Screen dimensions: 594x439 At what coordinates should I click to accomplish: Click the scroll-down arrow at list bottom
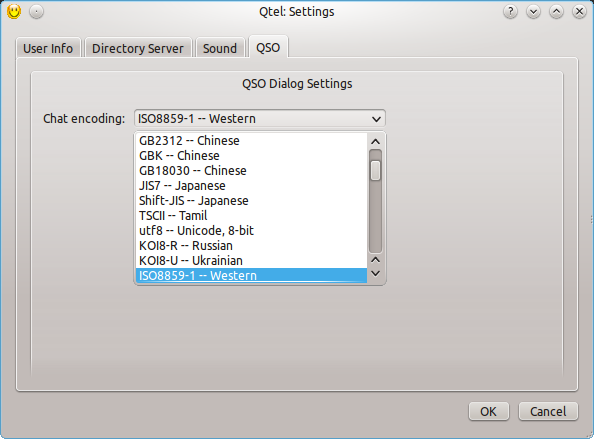coord(375,273)
